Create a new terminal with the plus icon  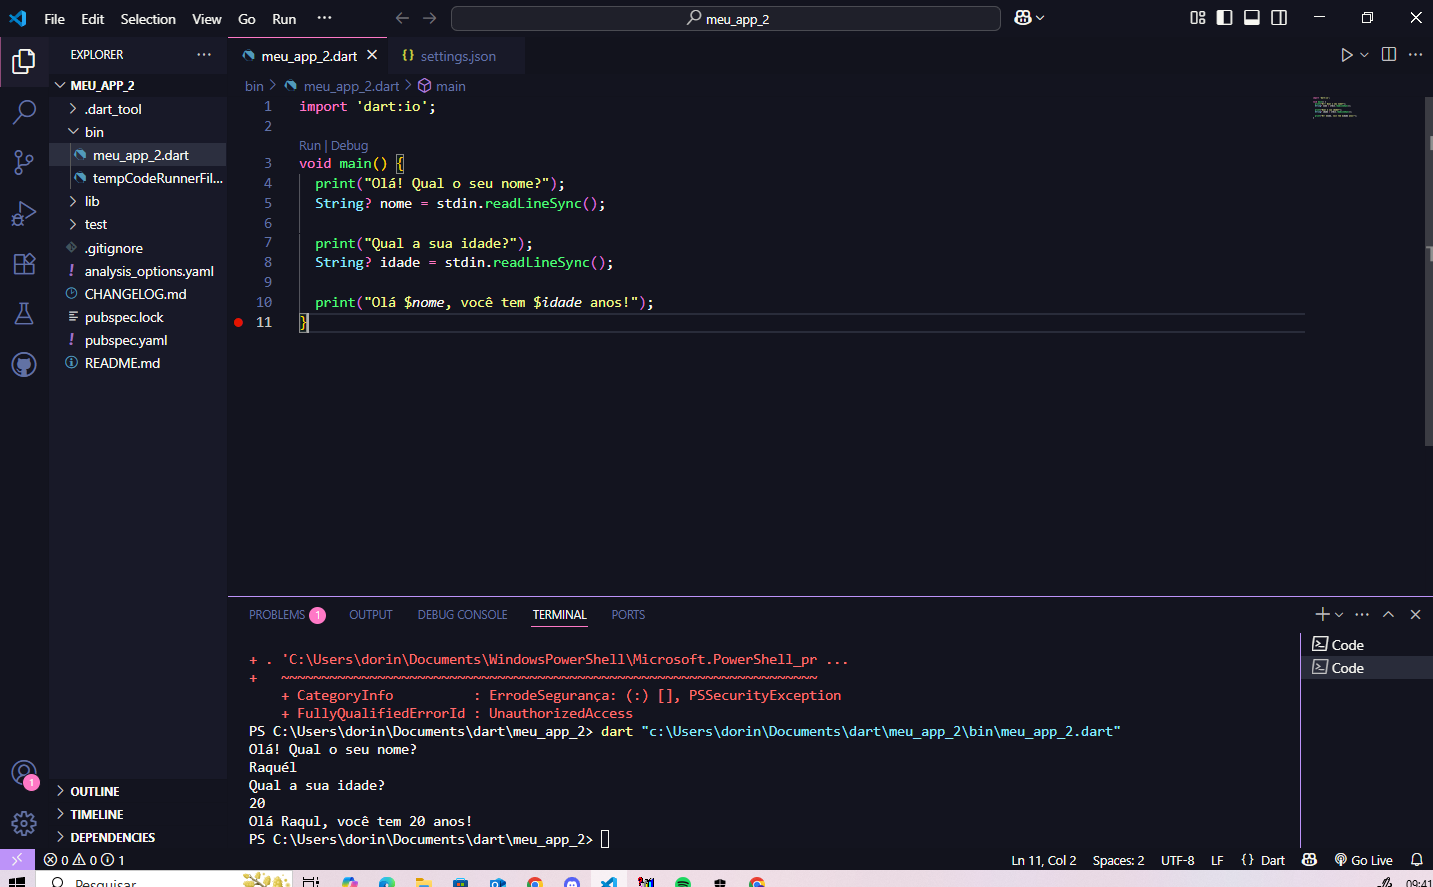[x=1322, y=615]
